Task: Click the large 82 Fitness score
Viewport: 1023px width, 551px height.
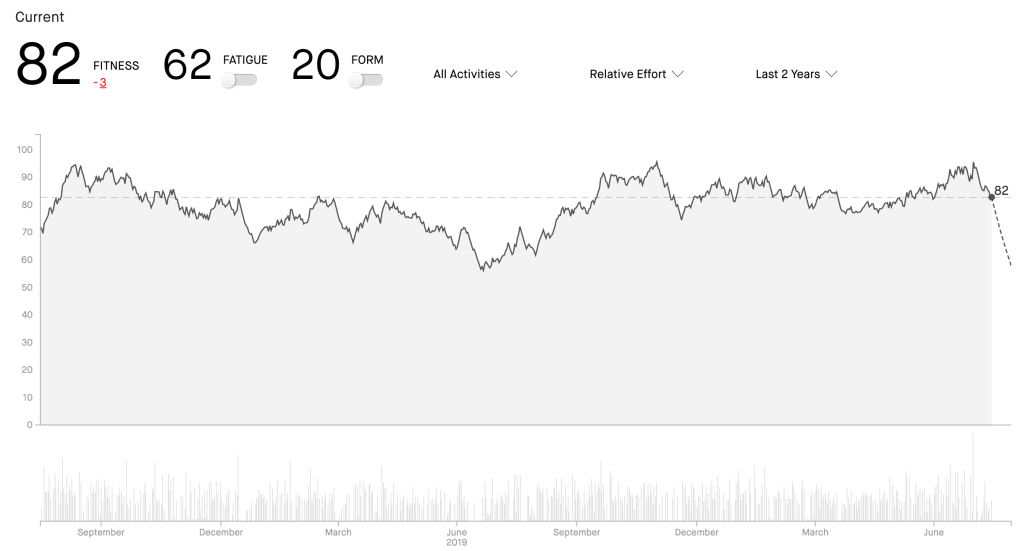Action: [49, 65]
